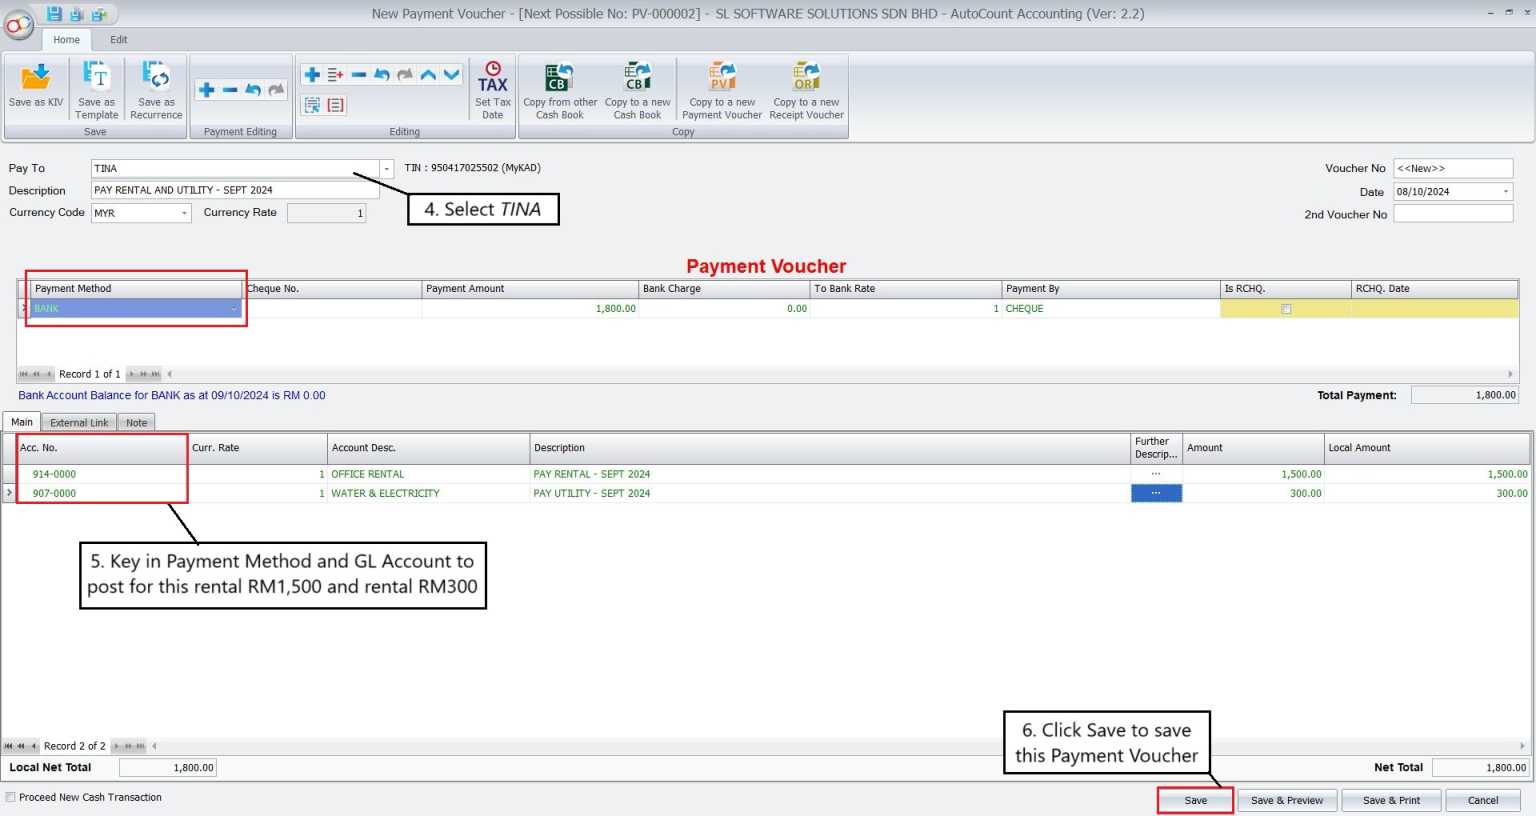Remove payment row using Payment Editing minus
1536x816 pixels.
pos(230,90)
